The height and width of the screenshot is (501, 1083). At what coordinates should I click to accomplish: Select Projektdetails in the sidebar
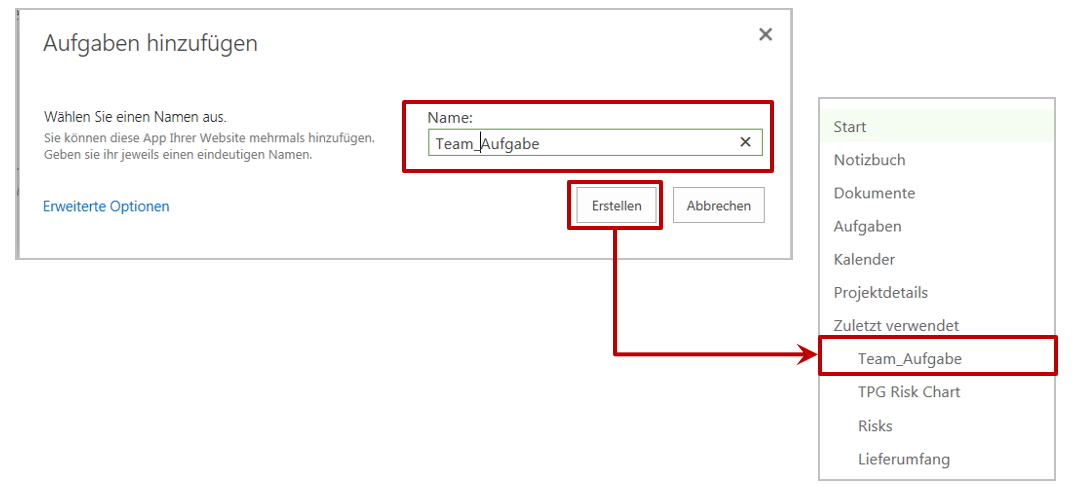pyautogui.click(x=880, y=292)
